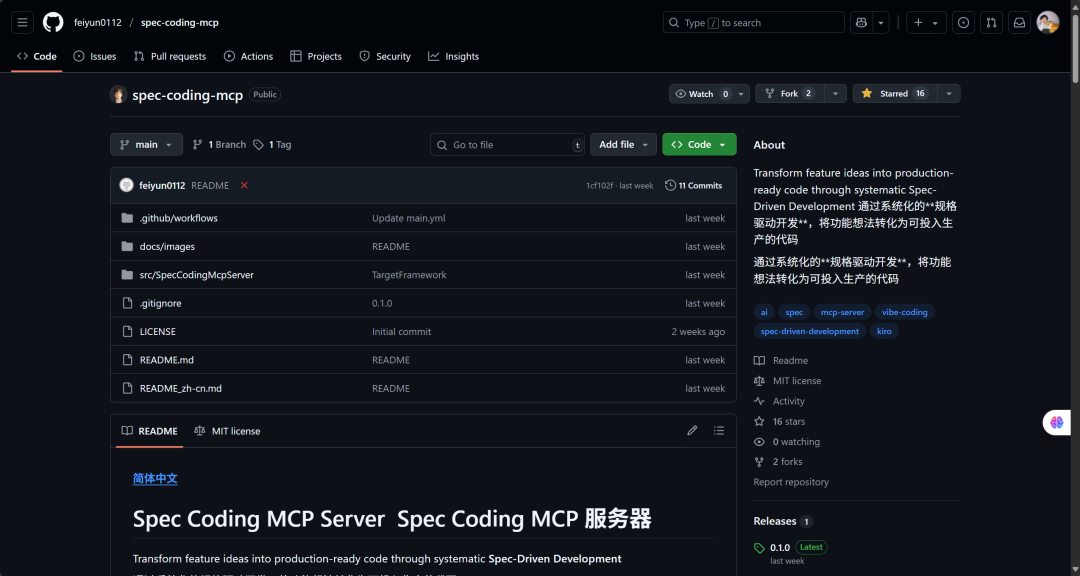Open your profile avatar menu
Viewport: 1080px width, 576px height.
pos(1048,21)
